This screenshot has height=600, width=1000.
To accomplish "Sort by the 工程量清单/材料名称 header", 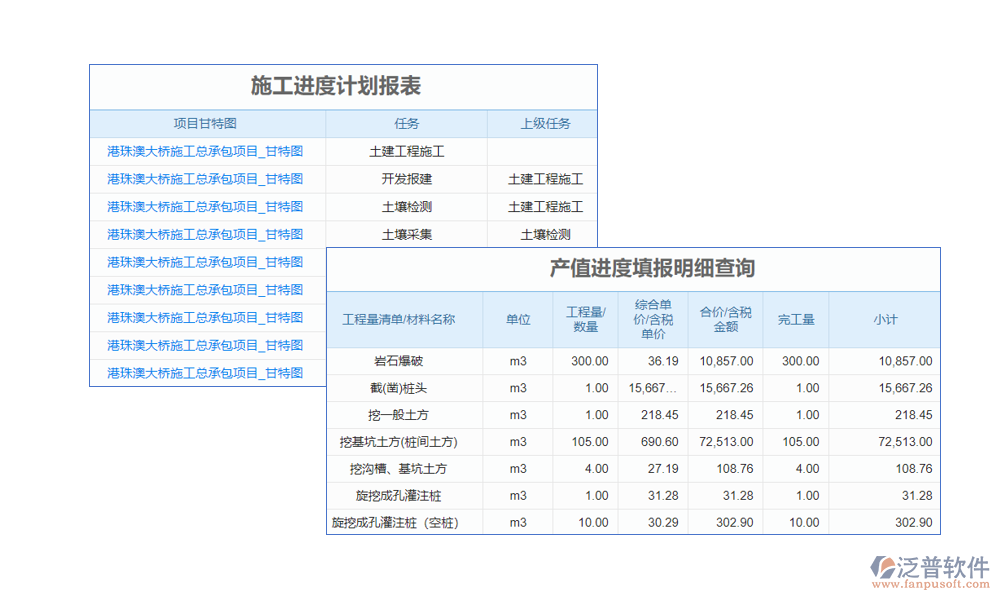I will [x=398, y=320].
